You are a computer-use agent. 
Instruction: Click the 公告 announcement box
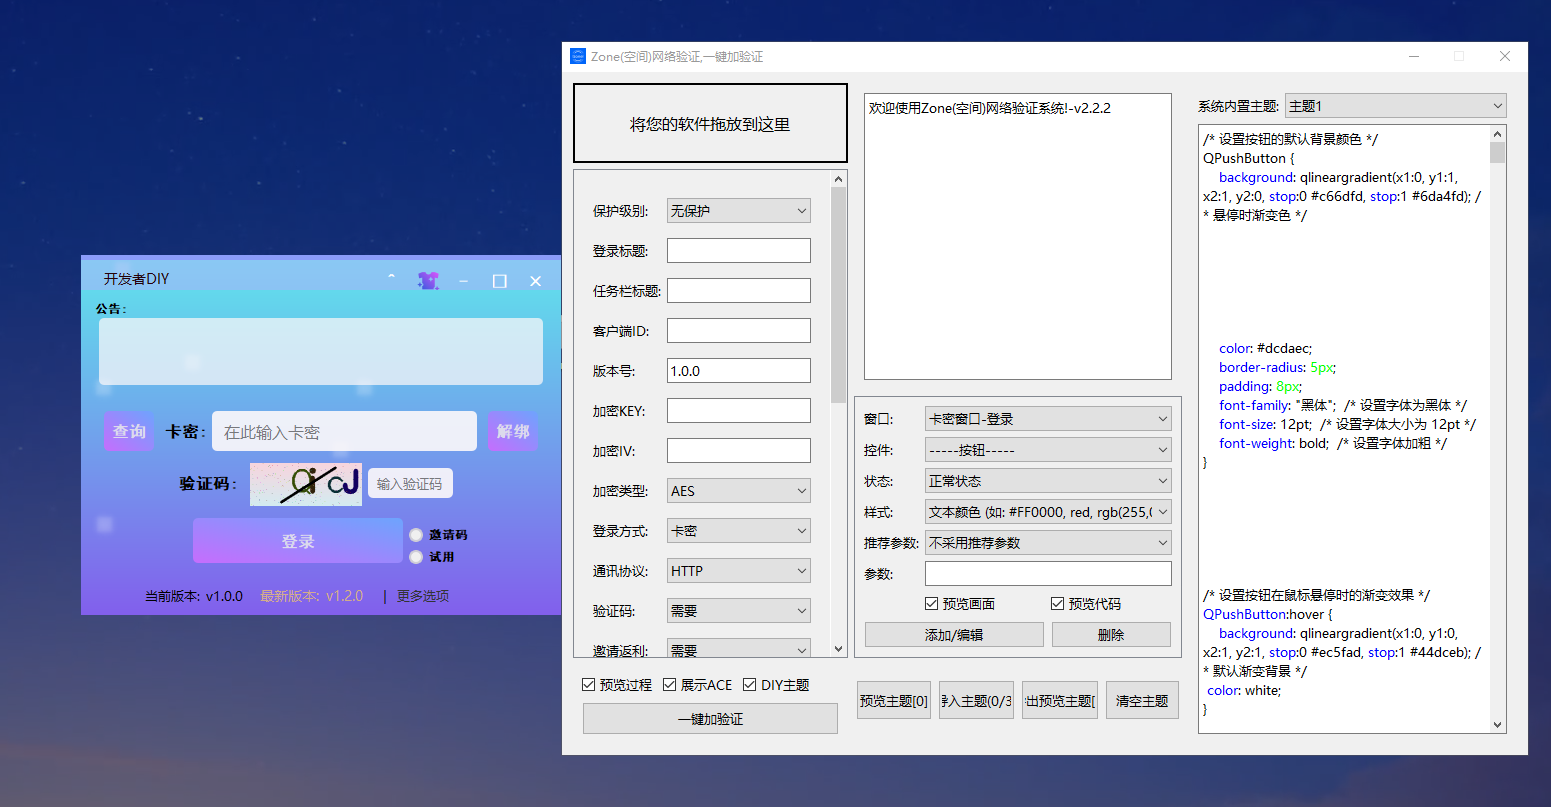point(321,351)
